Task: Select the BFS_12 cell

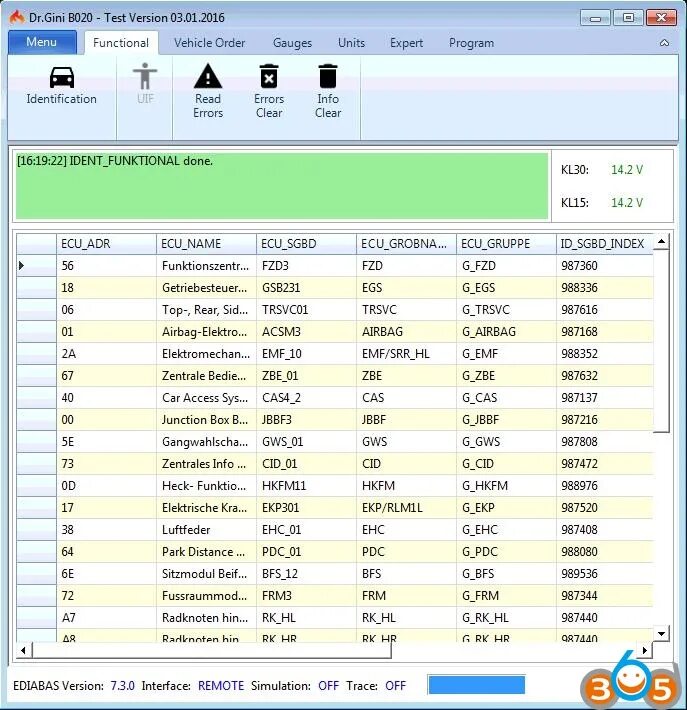Action: pyautogui.click(x=307, y=574)
